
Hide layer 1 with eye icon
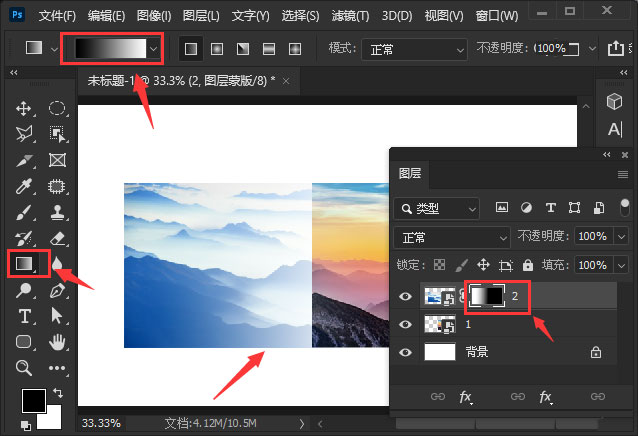pos(405,324)
